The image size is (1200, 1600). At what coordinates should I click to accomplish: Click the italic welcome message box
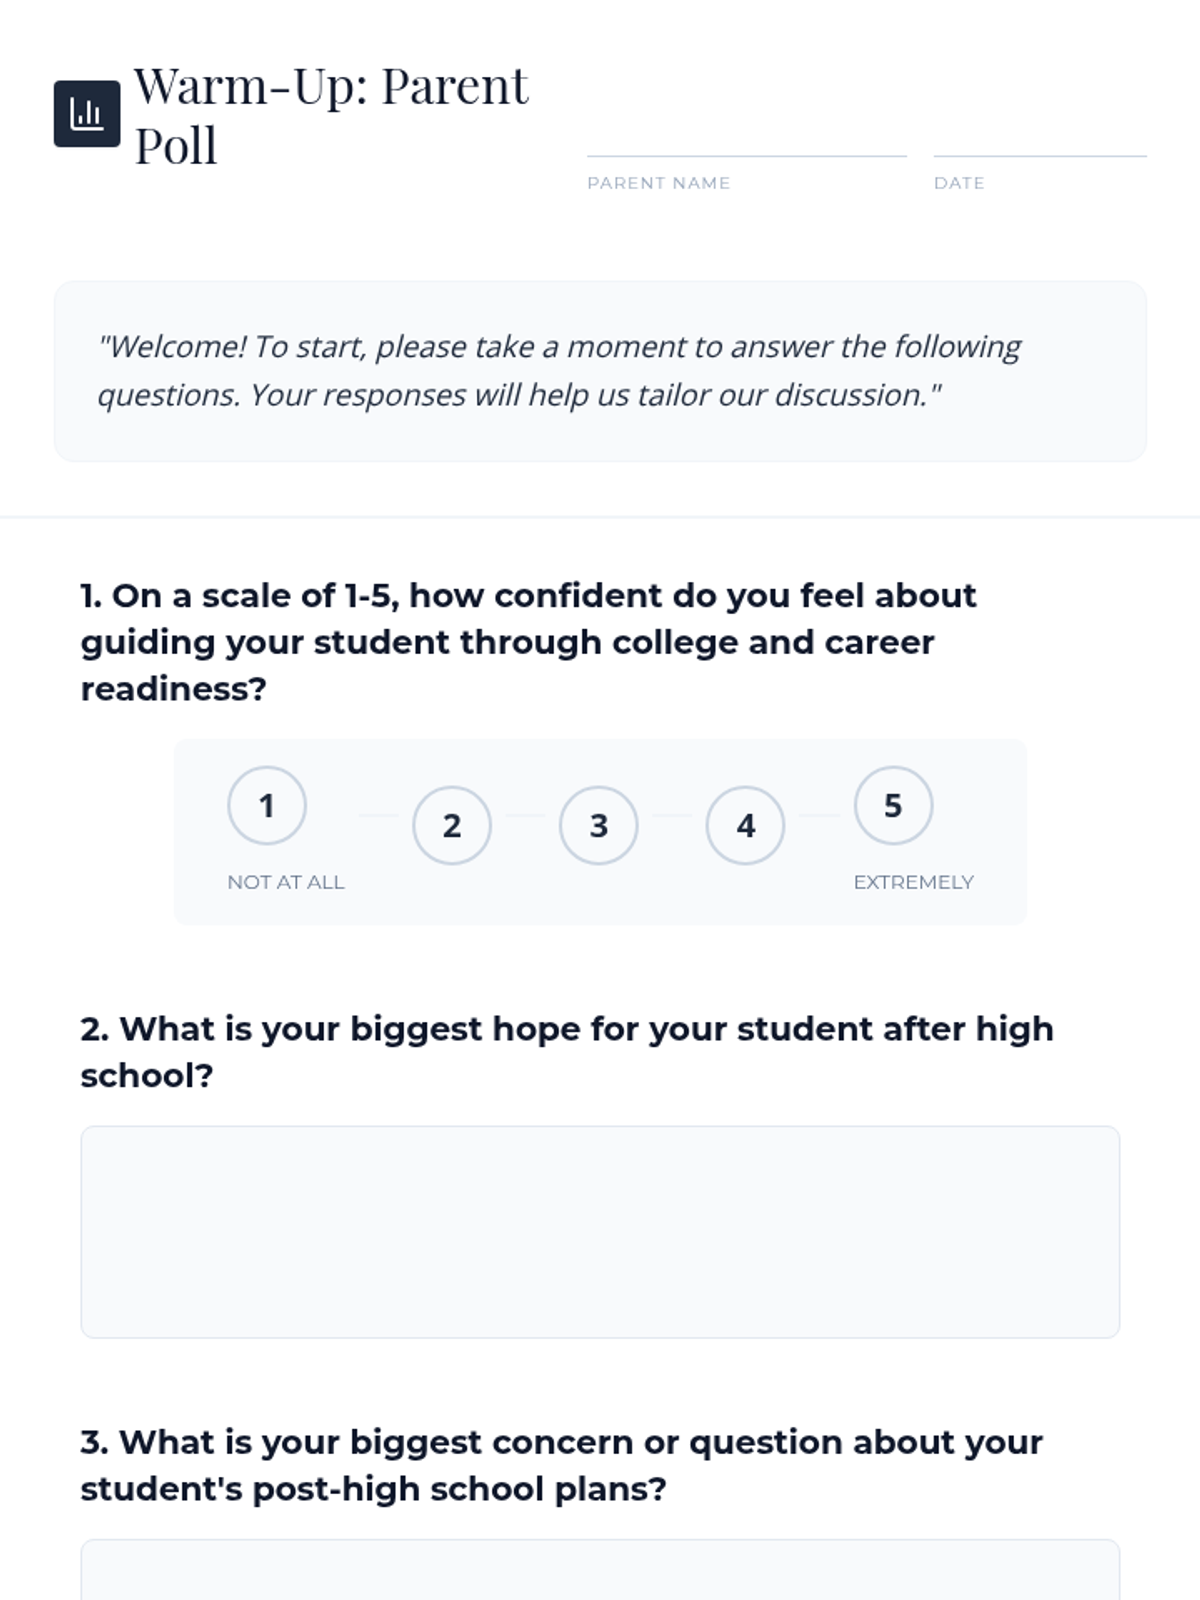coord(600,371)
